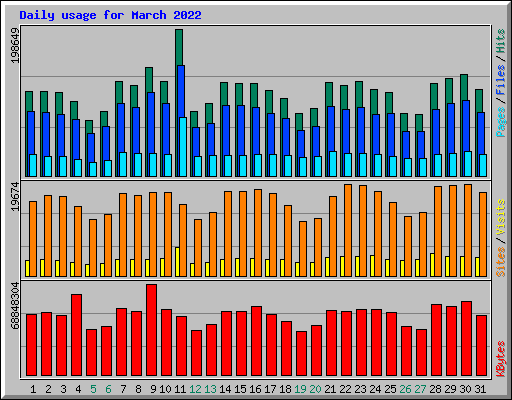The width and height of the screenshot is (512, 400).
Task: Click day label 2 on the x-axis
Action: 48,389
